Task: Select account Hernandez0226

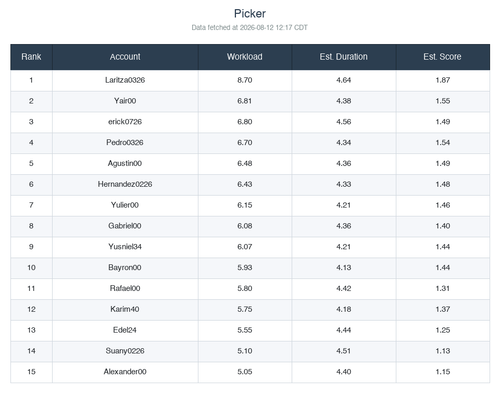Action: tap(125, 184)
